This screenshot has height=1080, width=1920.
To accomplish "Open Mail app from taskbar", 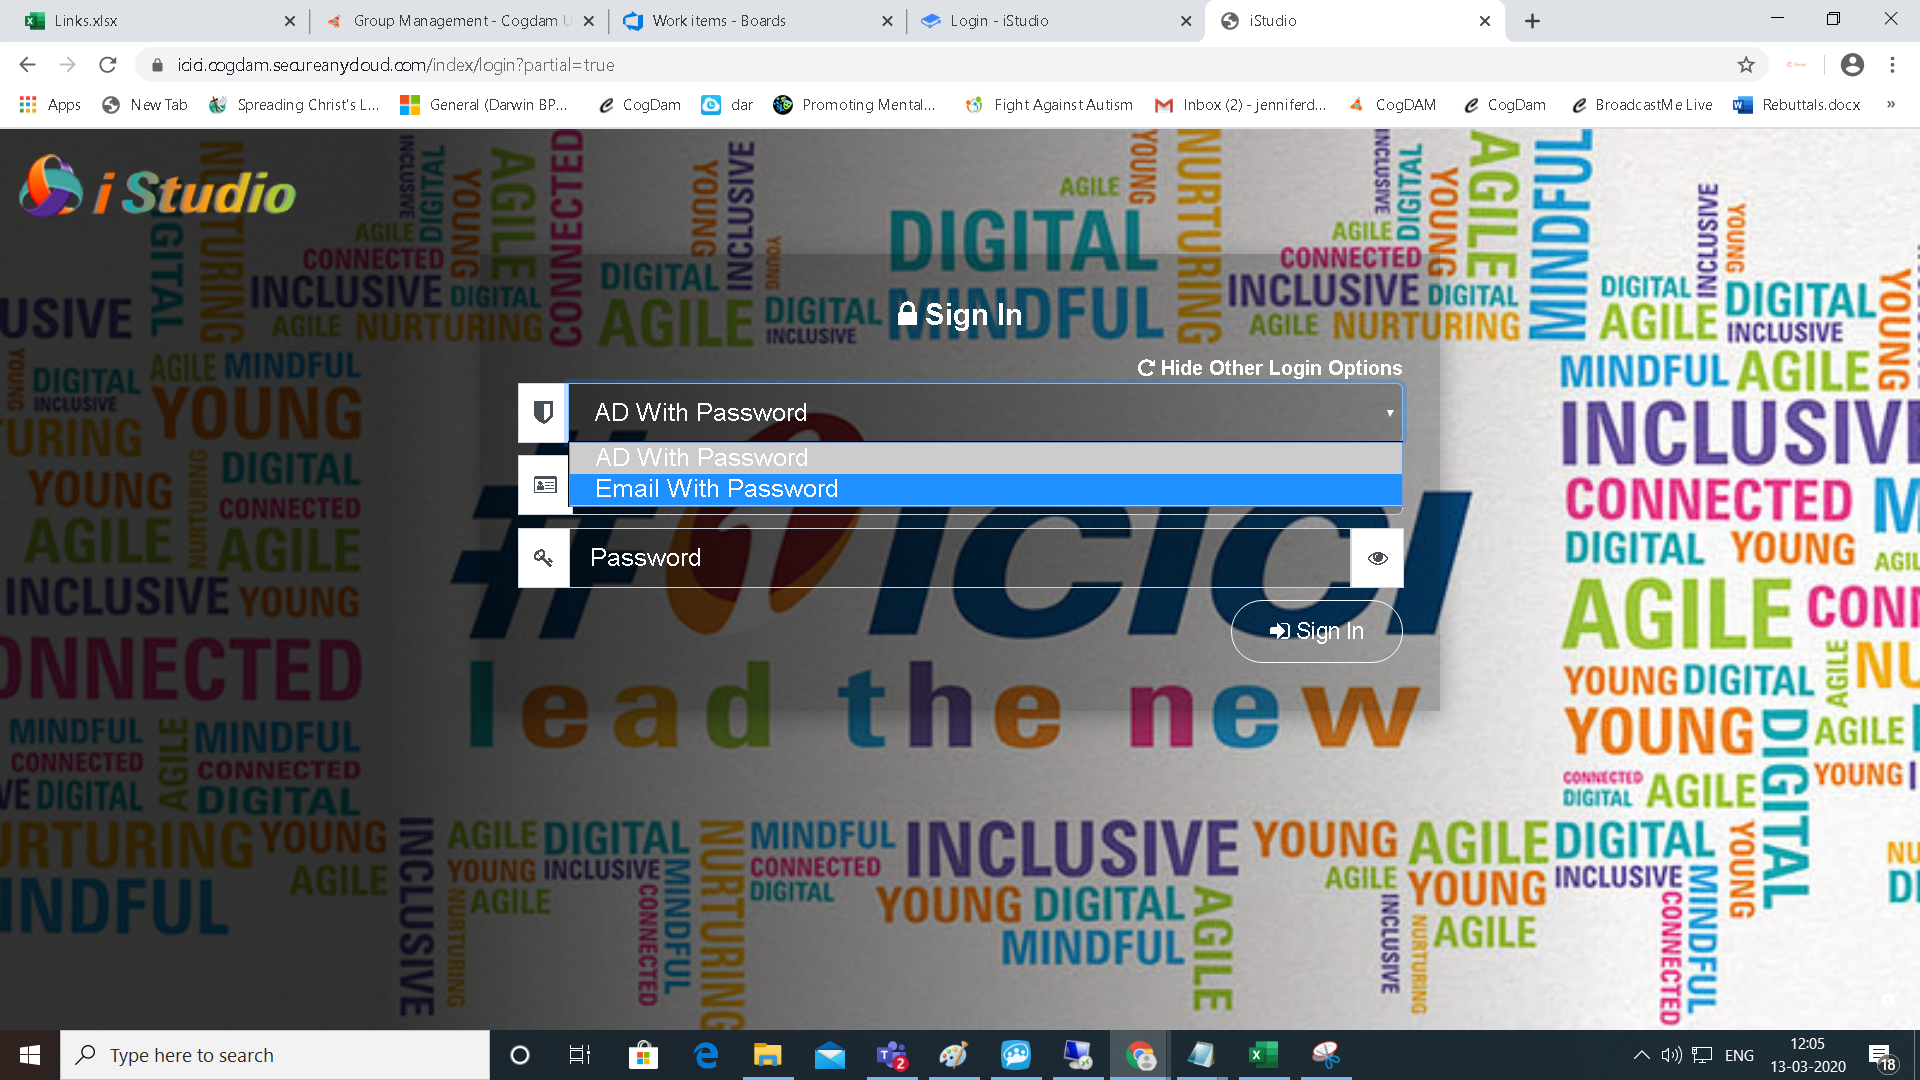I will pyautogui.click(x=830, y=1055).
